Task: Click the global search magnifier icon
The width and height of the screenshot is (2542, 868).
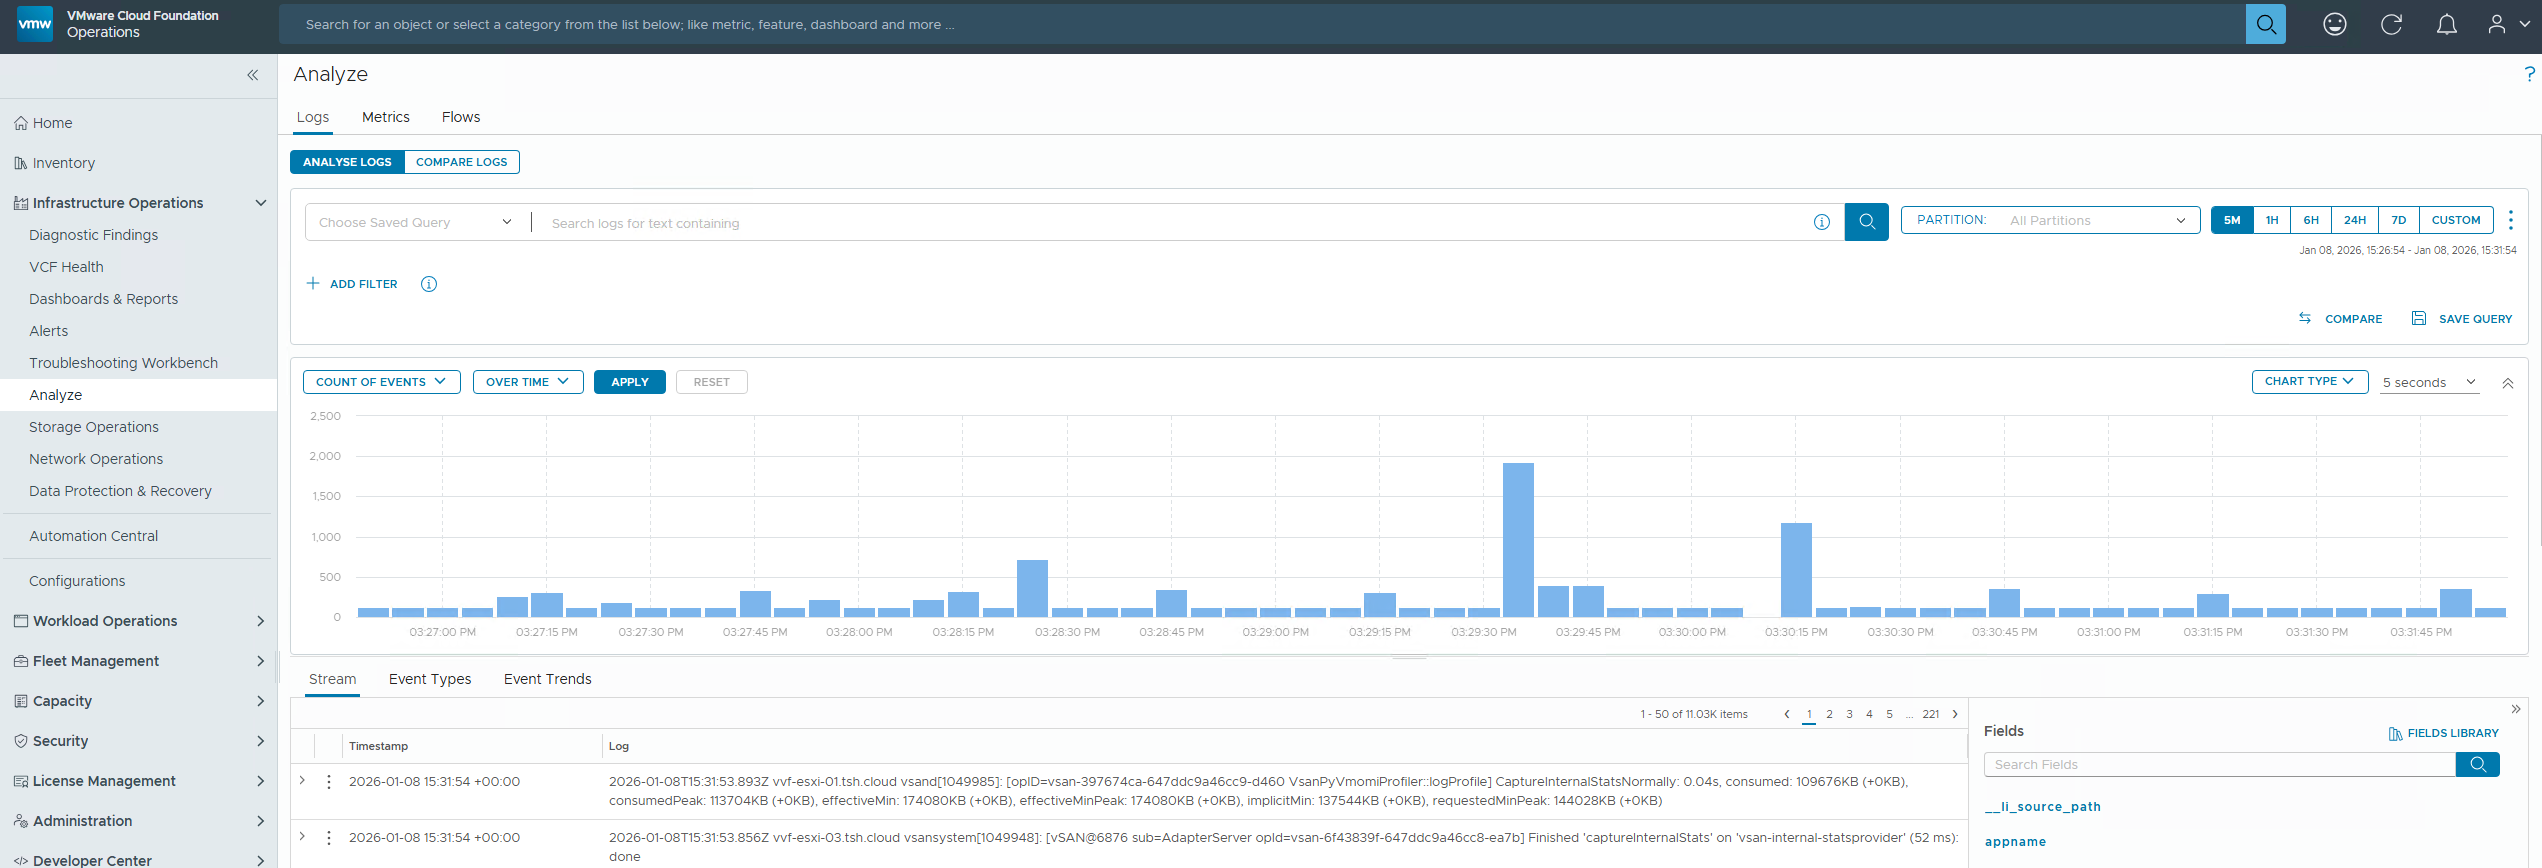Action: pos(2265,24)
